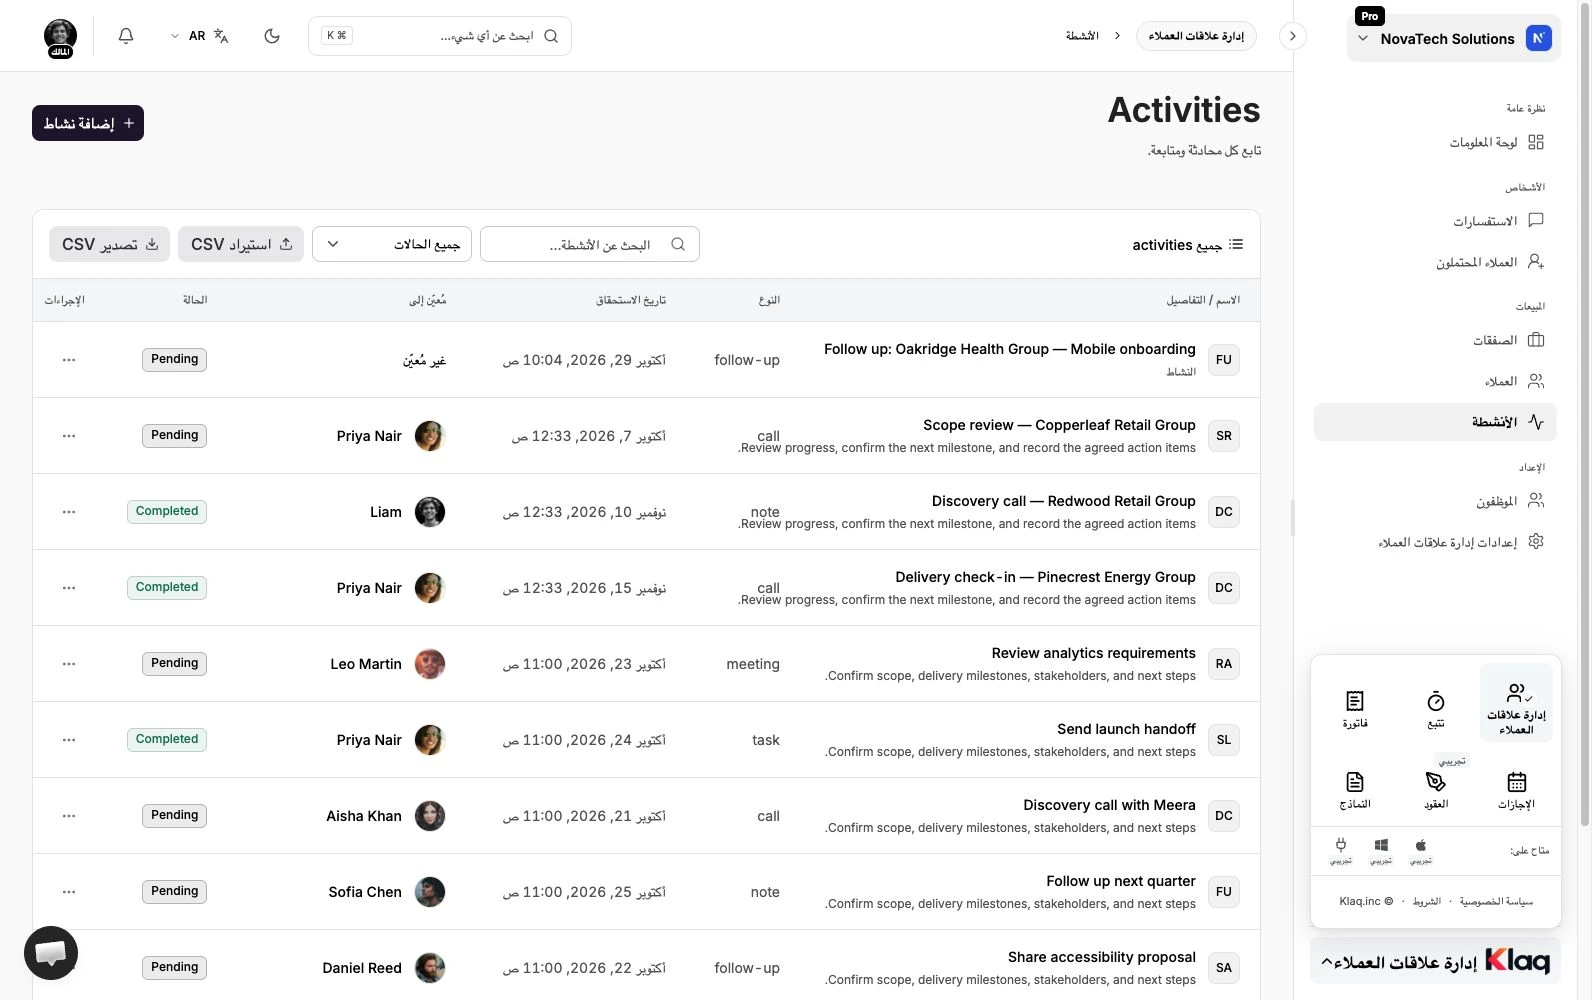Click the استيراد CSV button
1592x1000 pixels.
click(241, 244)
